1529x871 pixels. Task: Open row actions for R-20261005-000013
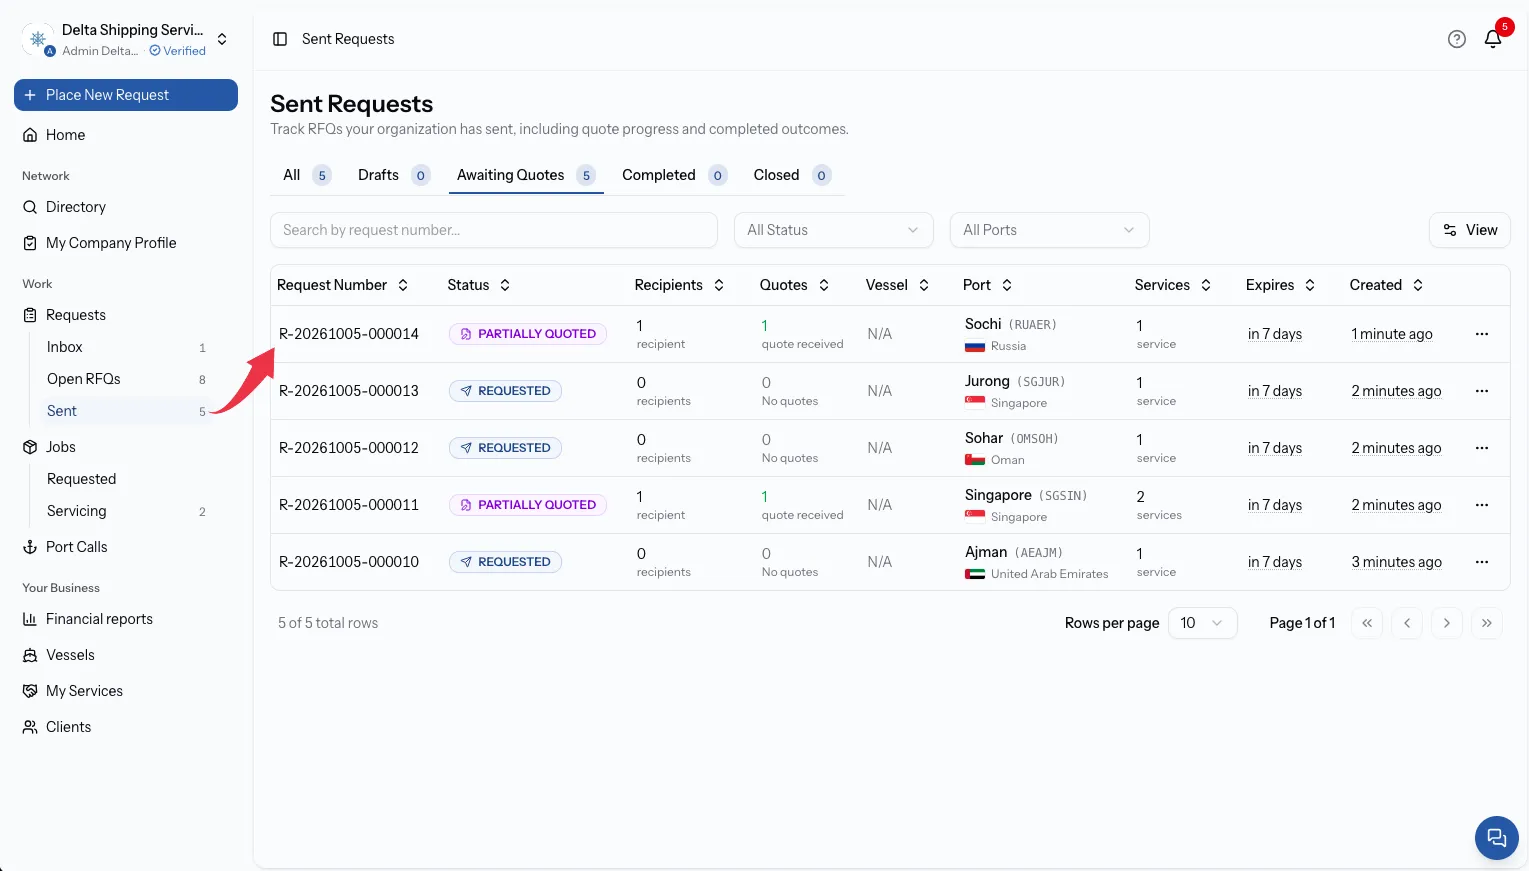tap(1482, 391)
